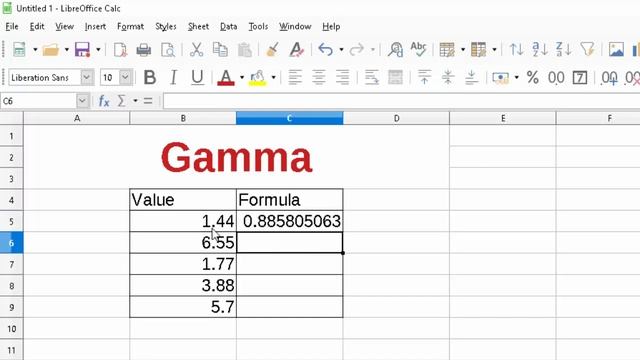Click the formula input line
The image size is (640, 360).
click(x=401, y=101)
